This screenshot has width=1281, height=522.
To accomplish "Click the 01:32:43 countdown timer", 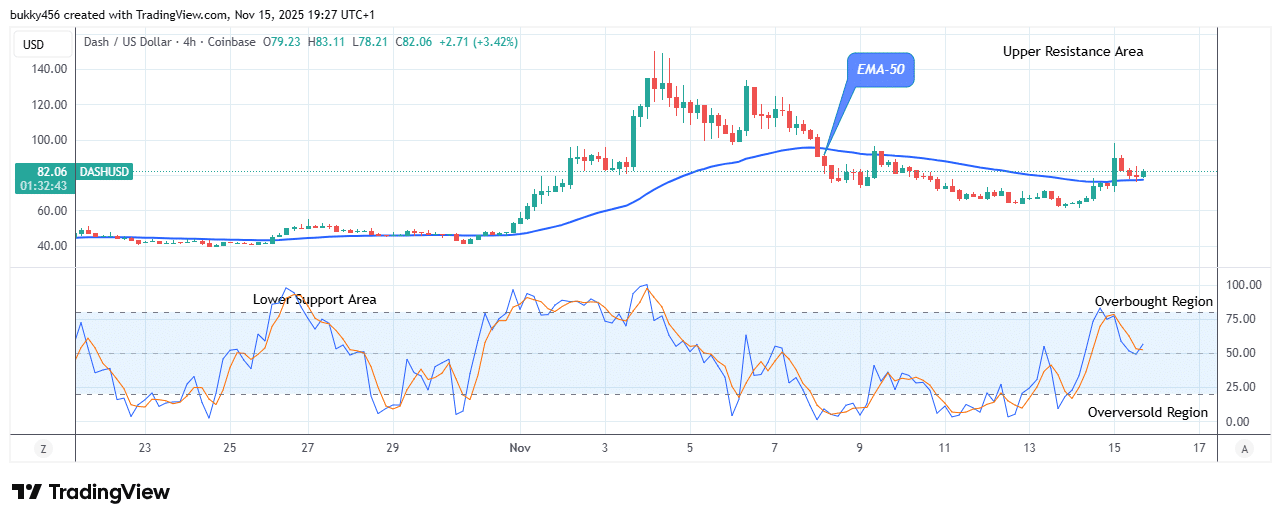I will tap(44, 185).
